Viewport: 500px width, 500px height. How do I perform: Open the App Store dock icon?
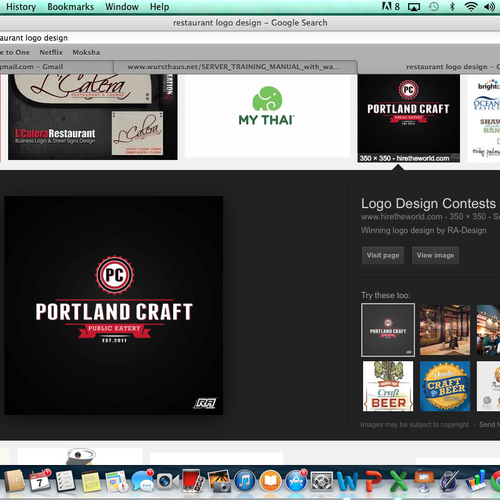295,481
